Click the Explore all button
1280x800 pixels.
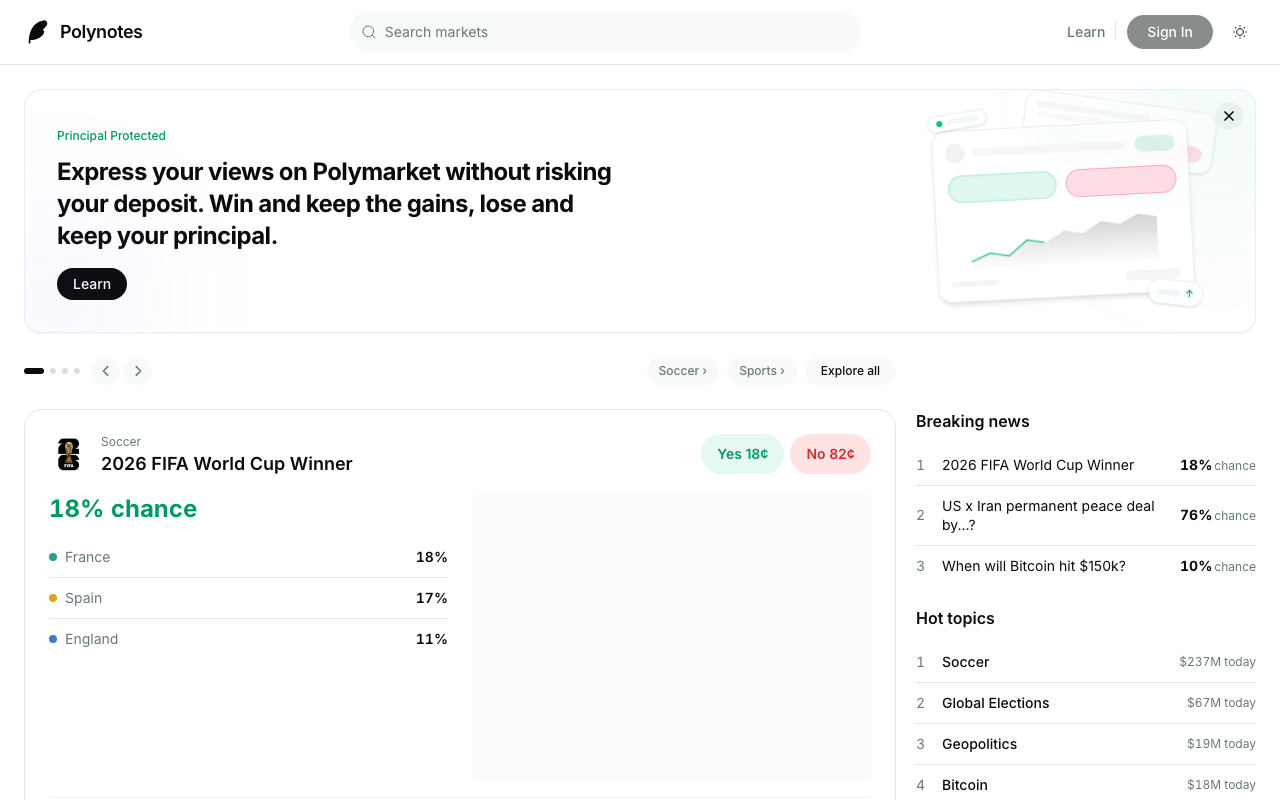[850, 371]
